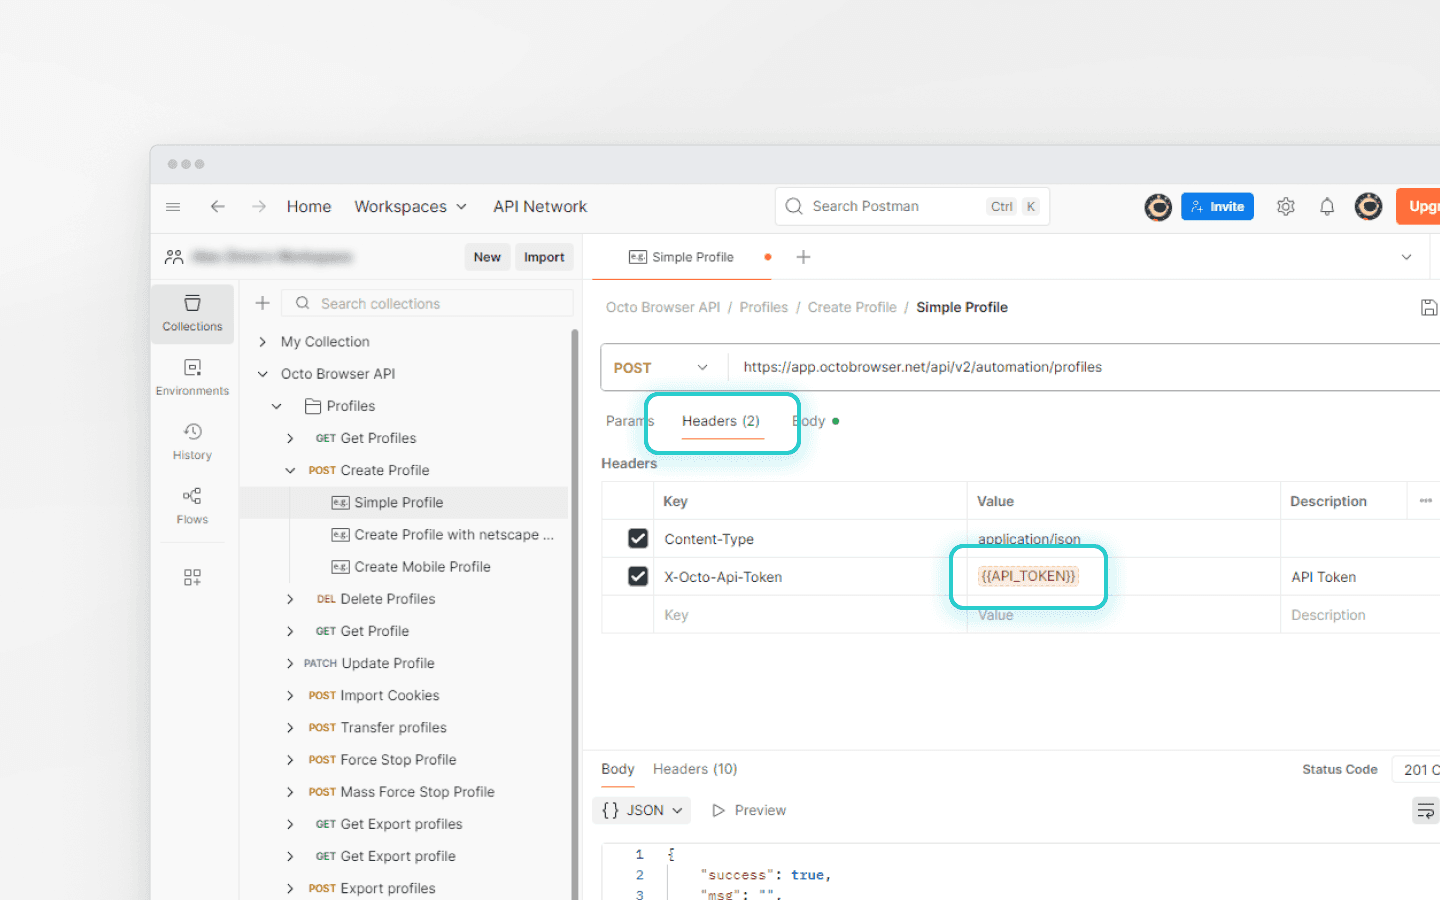Expand My Collection
Image resolution: width=1440 pixels, height=900 pixels.
263,342
